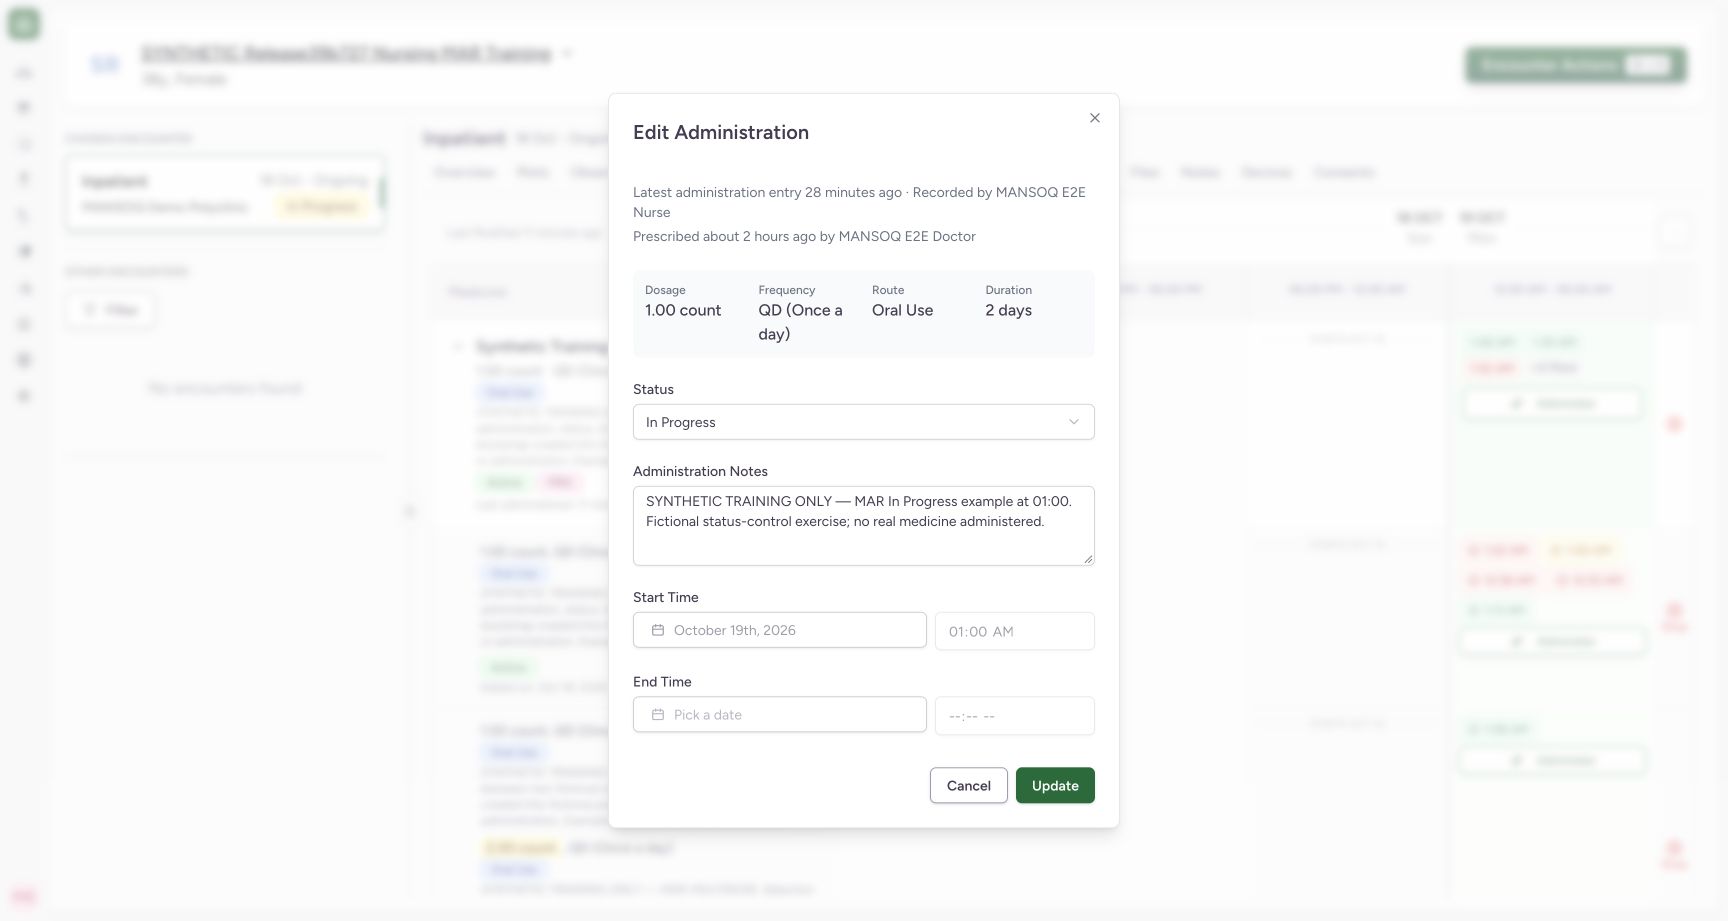Click 'Prescribed about 2 hours ago' text line
Viewport: 1728px width, 921px height.
click(x=804, y=236)
